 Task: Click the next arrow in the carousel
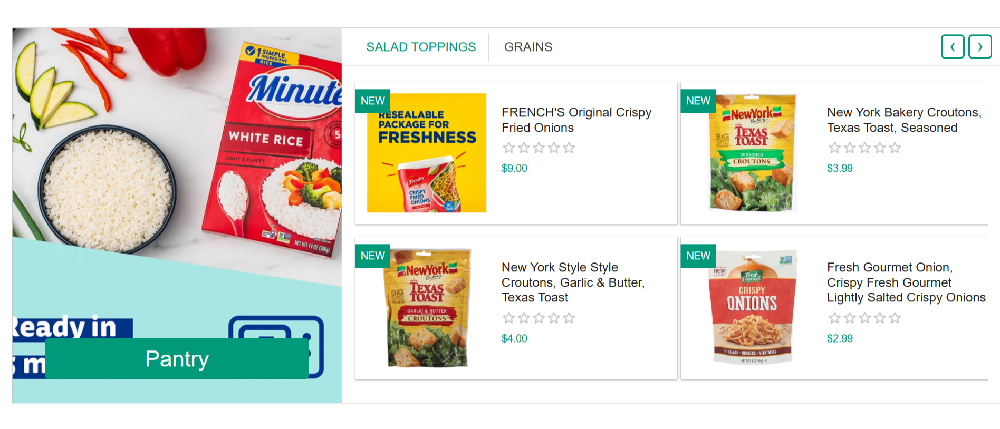[x=980, y=46]
